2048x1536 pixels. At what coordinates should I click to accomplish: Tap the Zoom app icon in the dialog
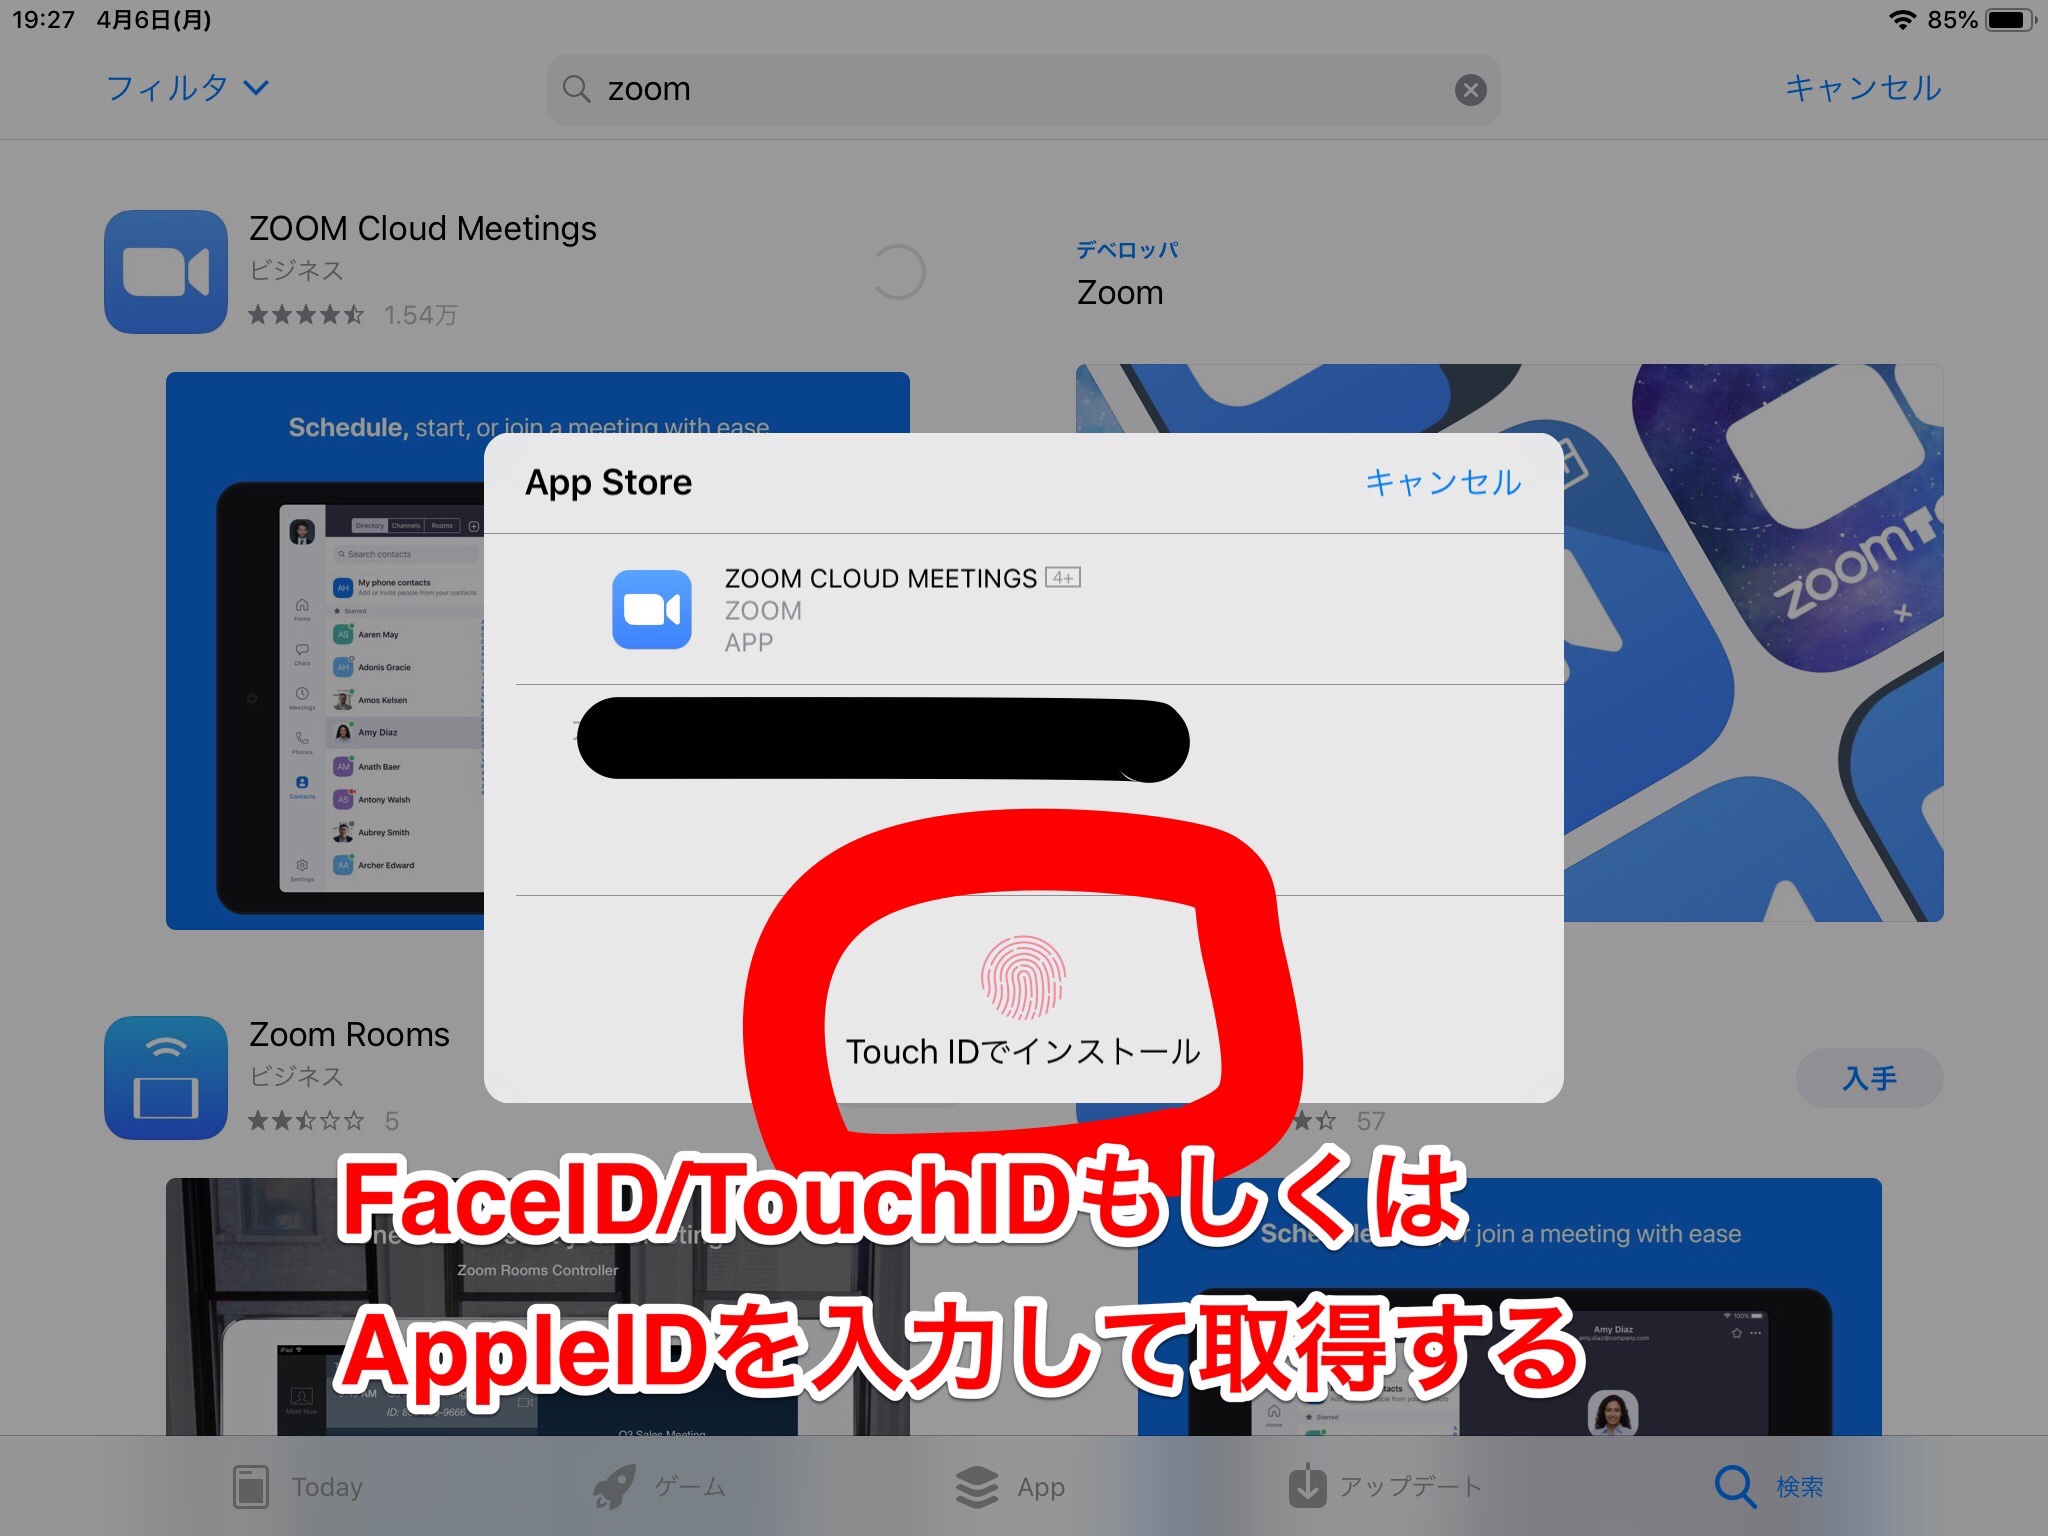point(652,609)
